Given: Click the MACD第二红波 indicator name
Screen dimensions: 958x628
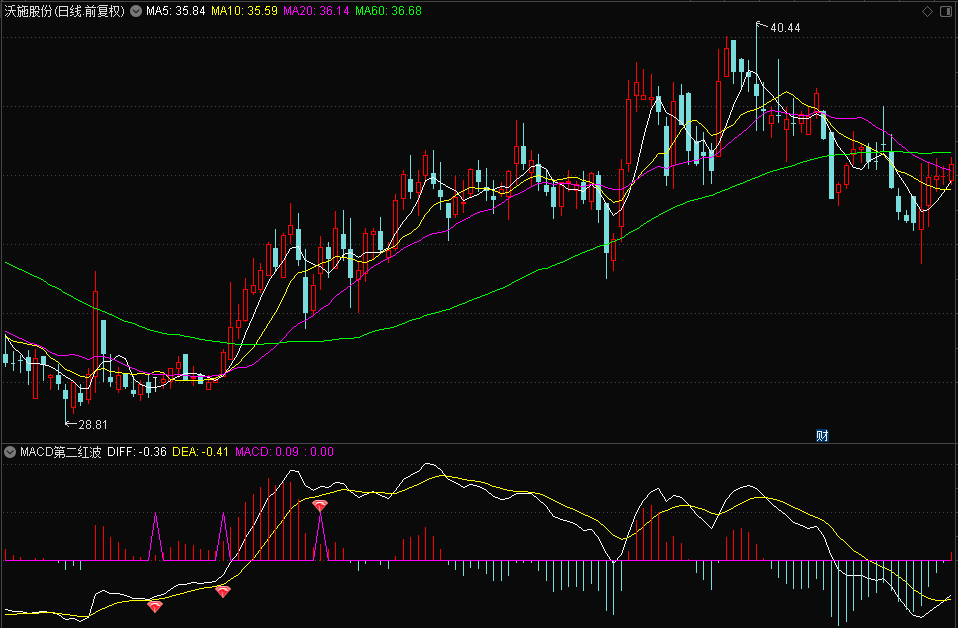Looking at the screenshot, I should point(60,452).
